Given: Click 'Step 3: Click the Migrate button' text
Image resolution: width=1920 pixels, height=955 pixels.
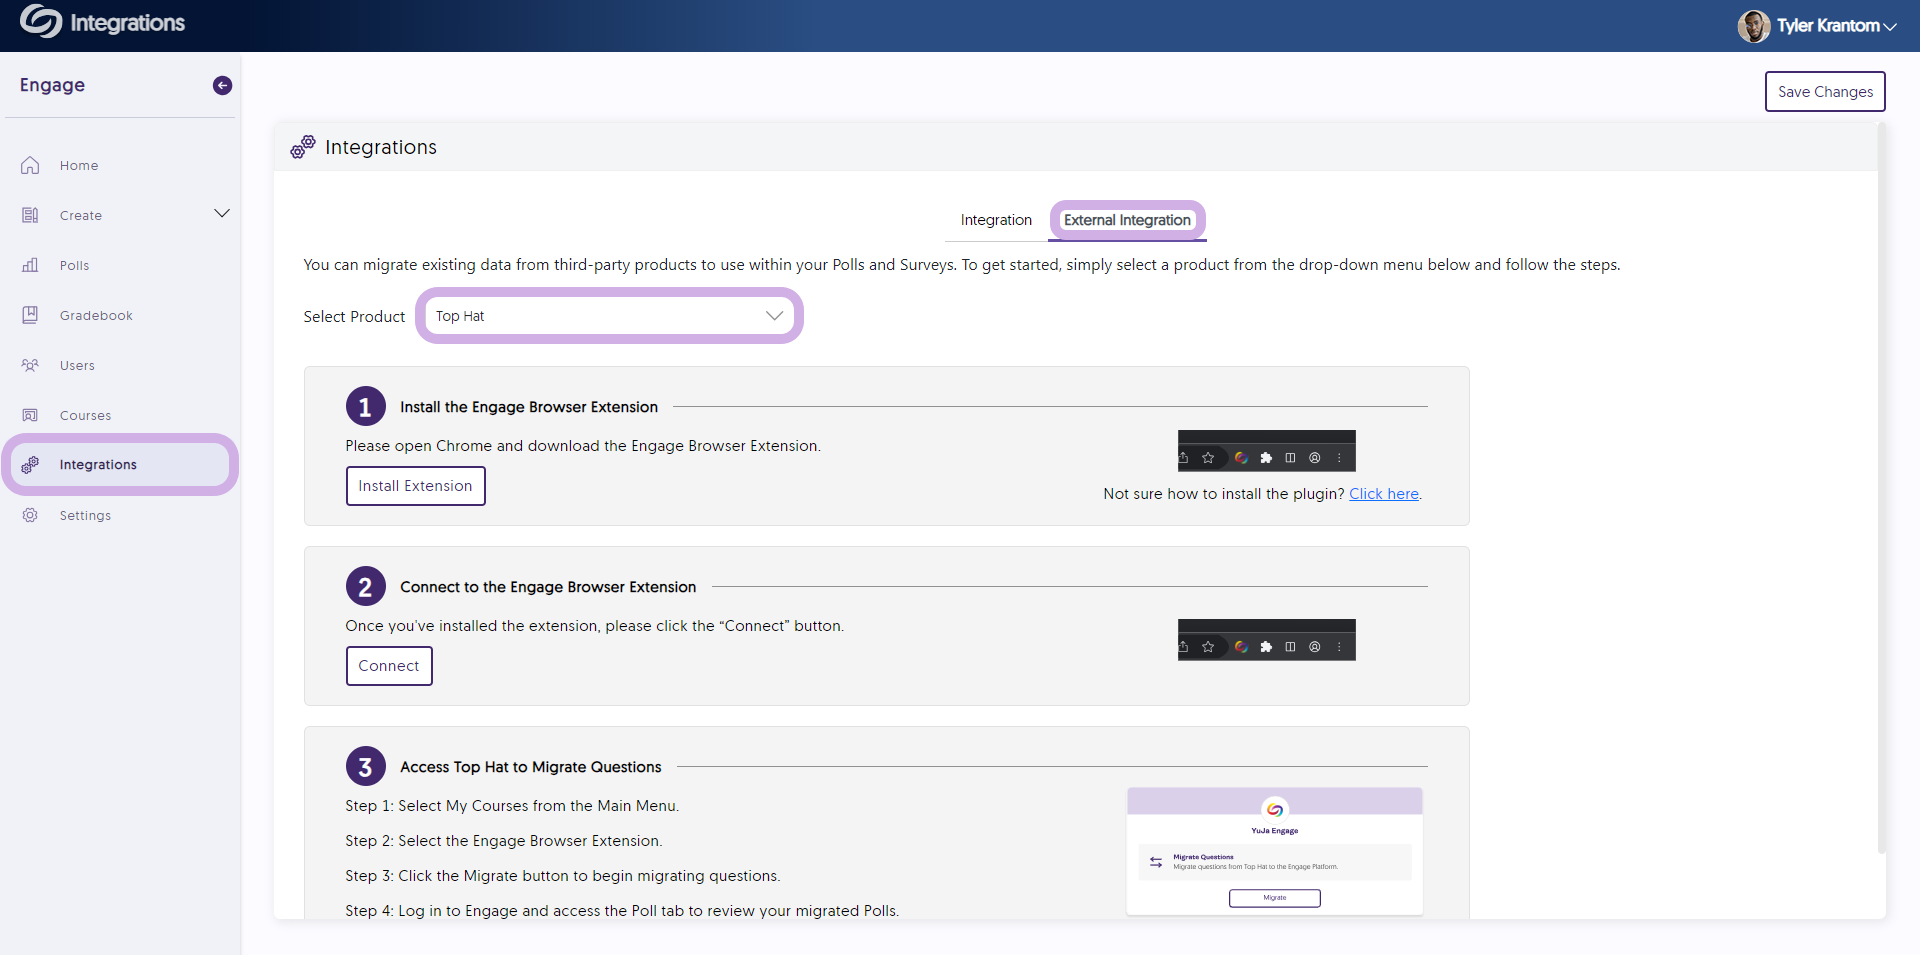Looking at the screenshot, I should [x=563, y=876].
